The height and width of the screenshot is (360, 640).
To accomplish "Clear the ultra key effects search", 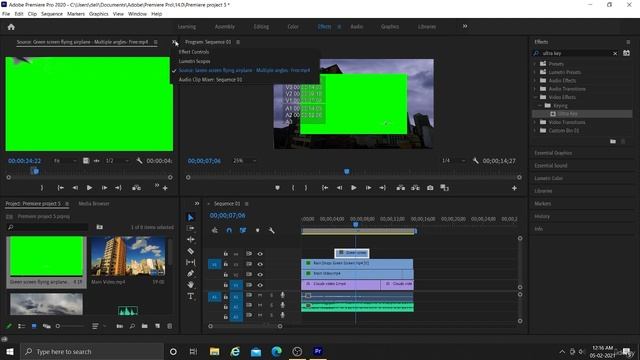I will point(615,53).
